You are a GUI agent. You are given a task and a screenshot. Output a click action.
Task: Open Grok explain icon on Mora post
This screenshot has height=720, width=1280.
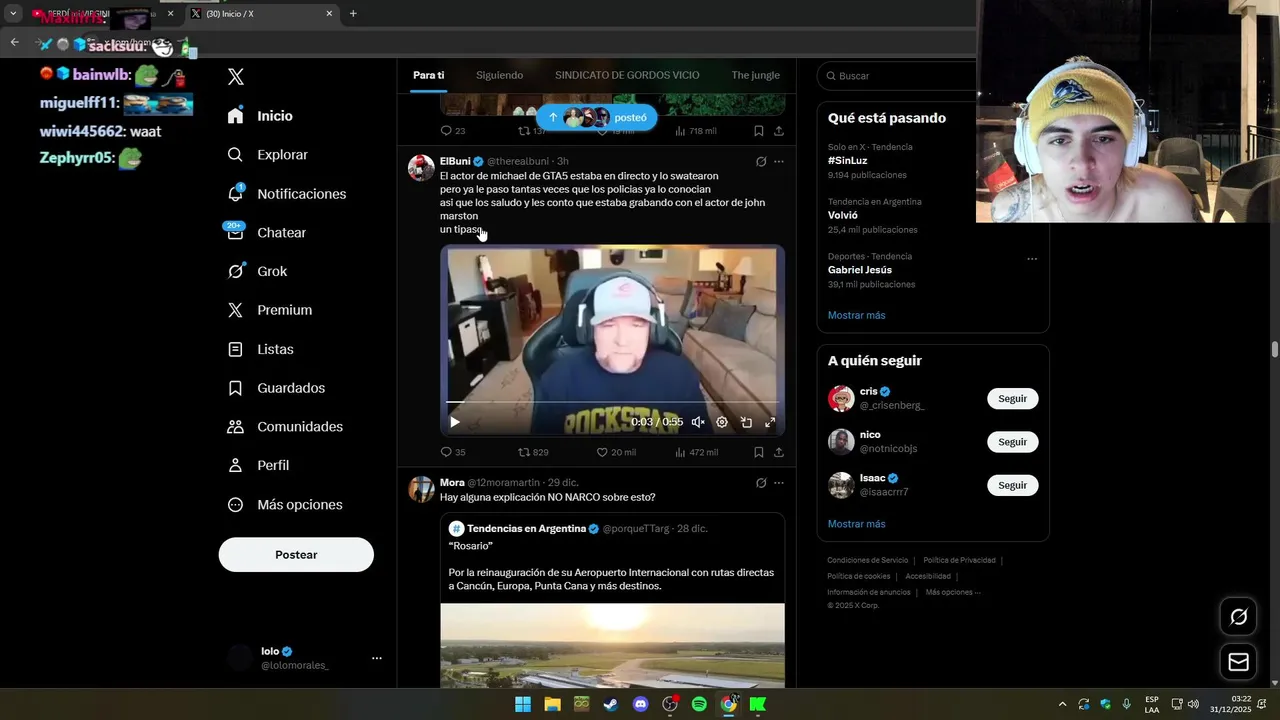click(x=760, y=483)
